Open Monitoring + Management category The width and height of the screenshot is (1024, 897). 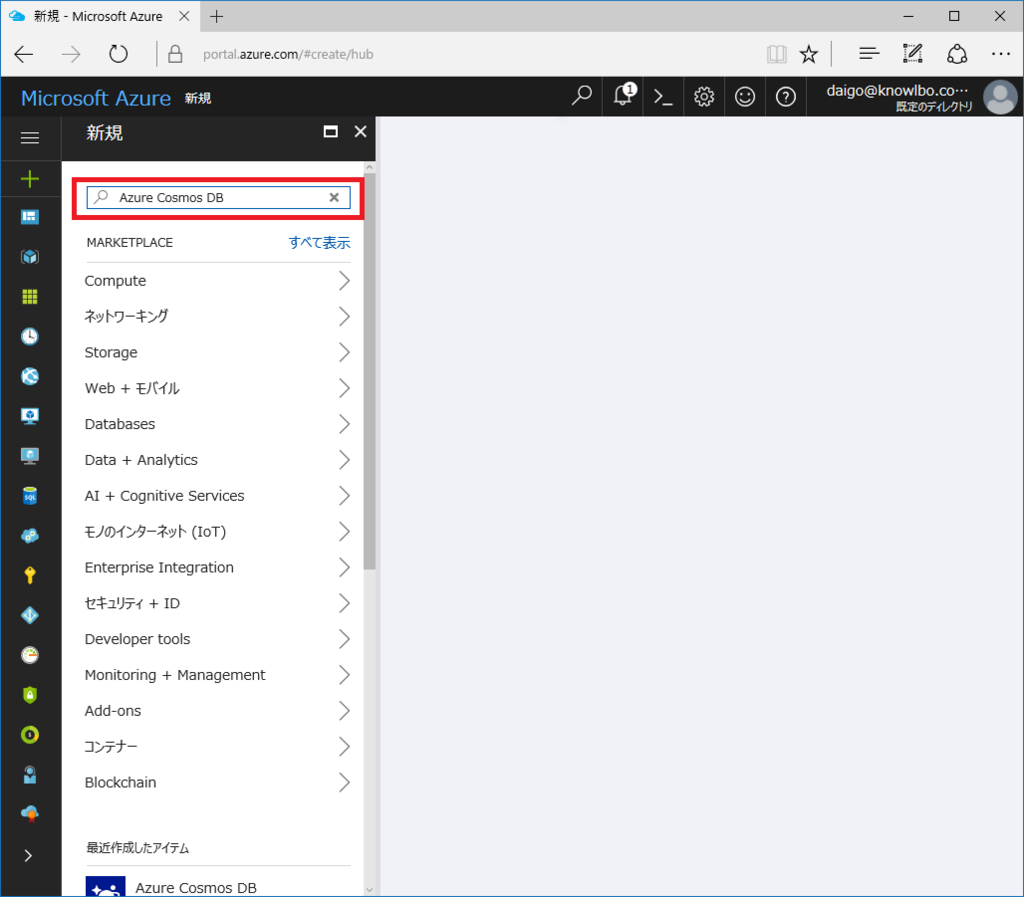tap(217, 675)
